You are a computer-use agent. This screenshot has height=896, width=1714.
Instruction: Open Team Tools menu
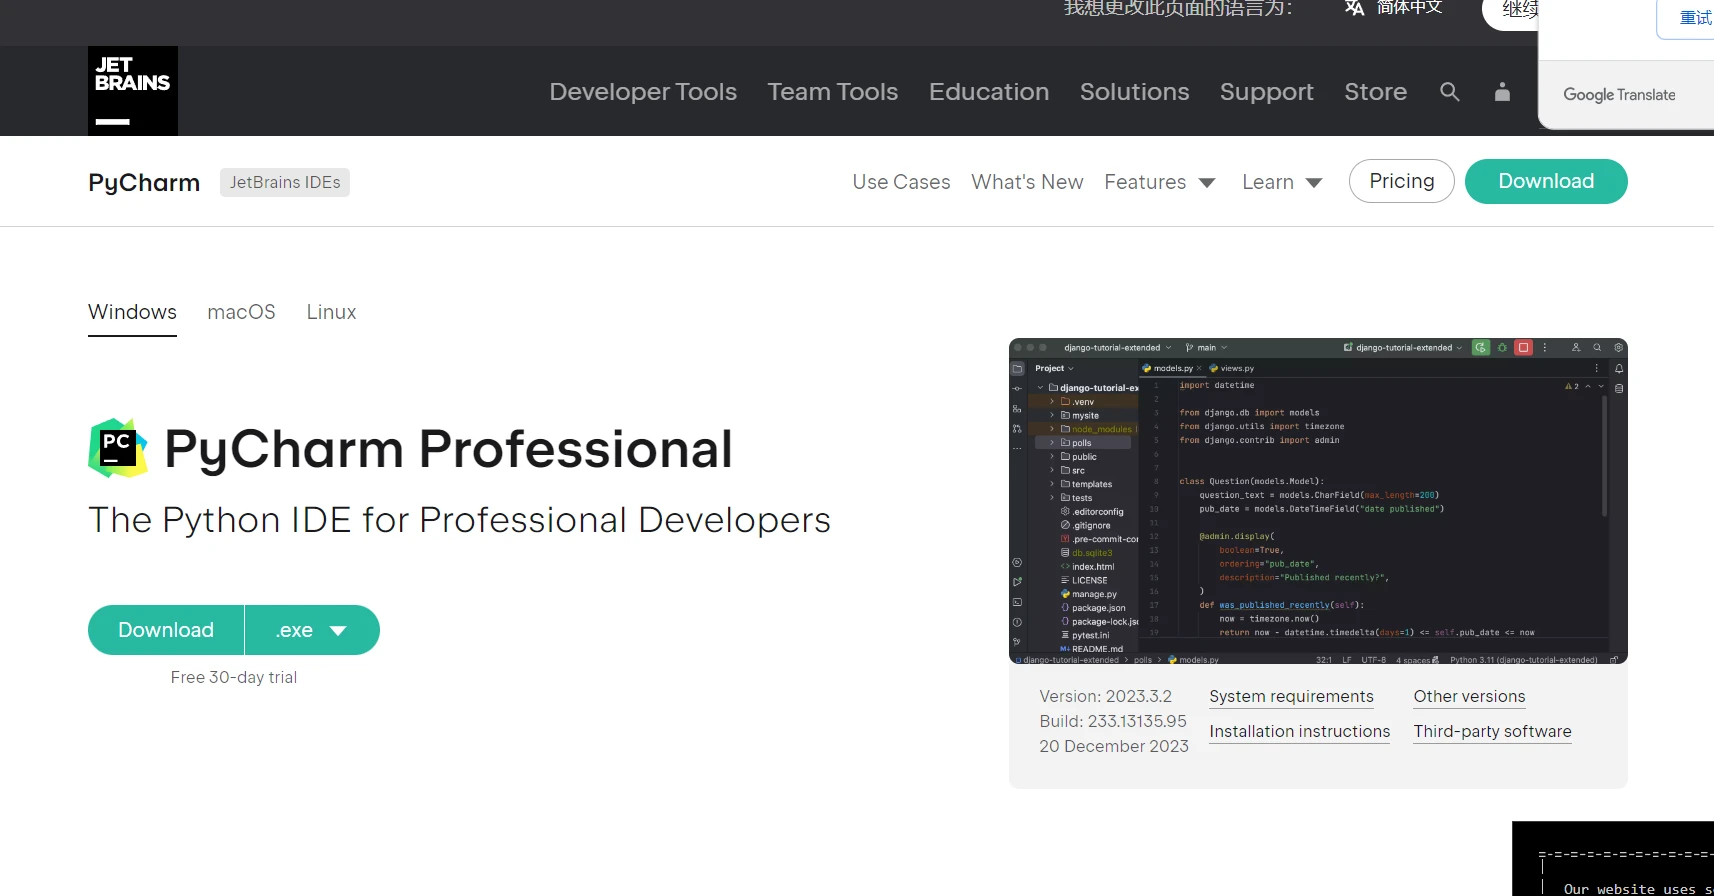tap(832, 92)
